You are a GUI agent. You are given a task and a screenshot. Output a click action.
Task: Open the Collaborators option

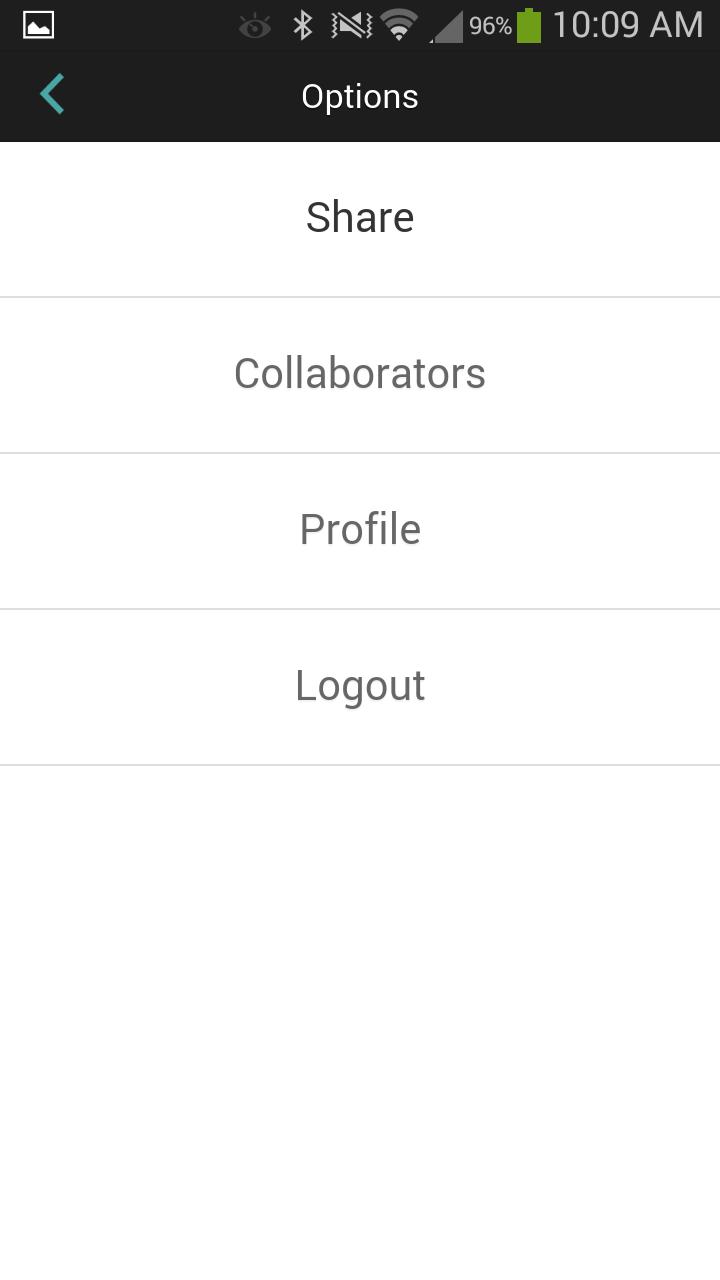360,374
